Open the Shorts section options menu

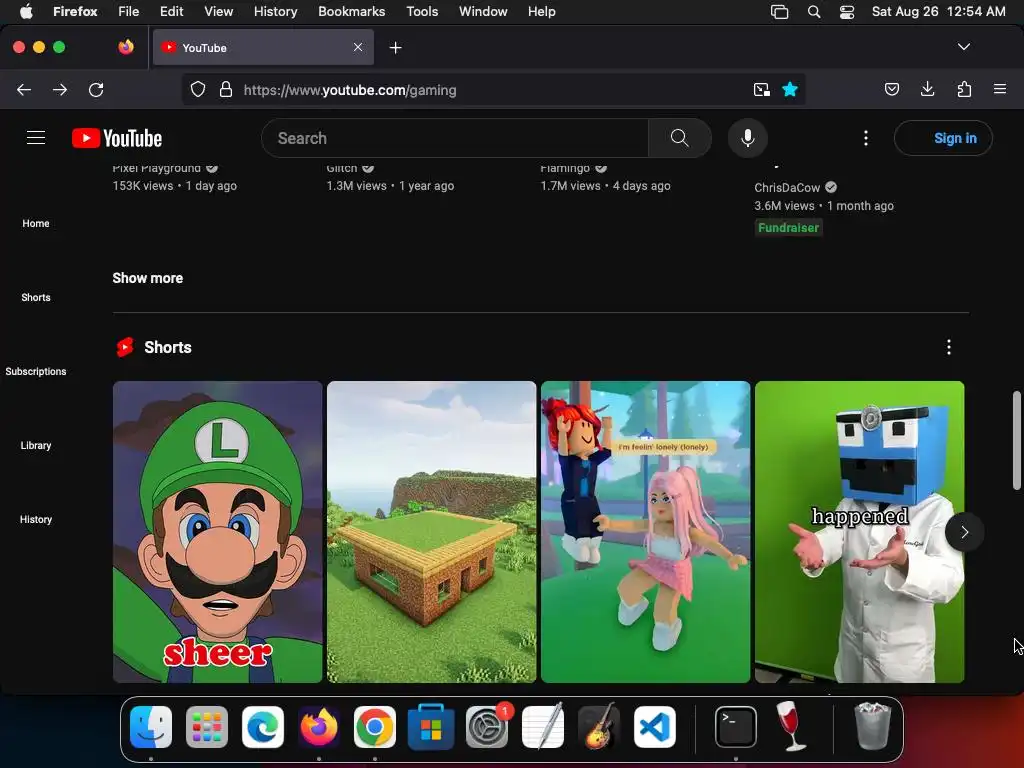point(949,347)
